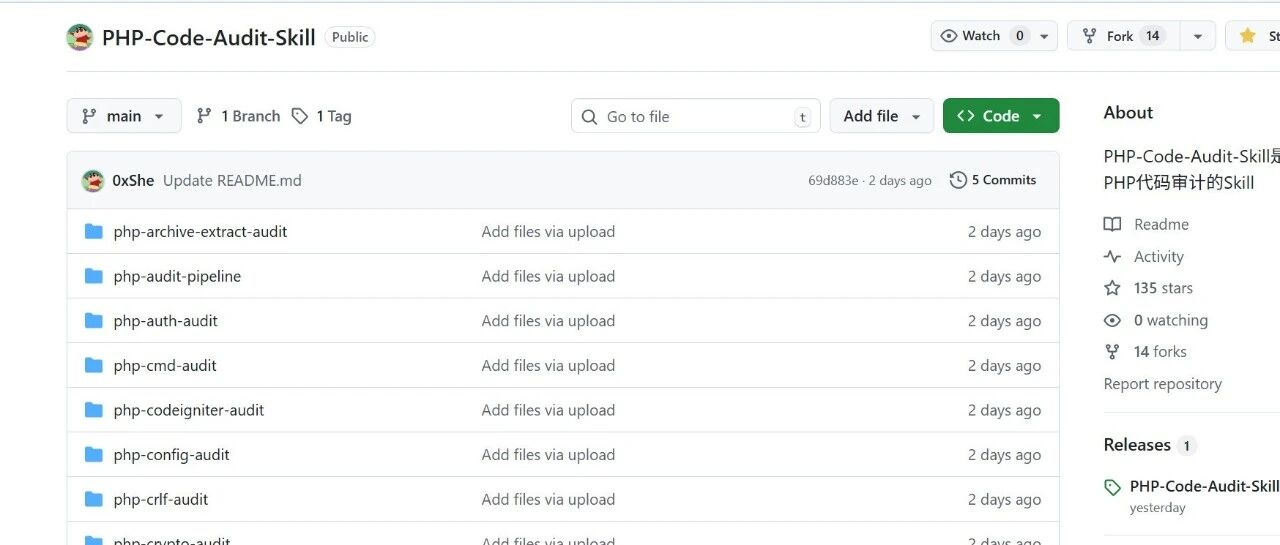Open commit message of php-config-audit row
The image size is (1280, 545).
tap(548, 454)
